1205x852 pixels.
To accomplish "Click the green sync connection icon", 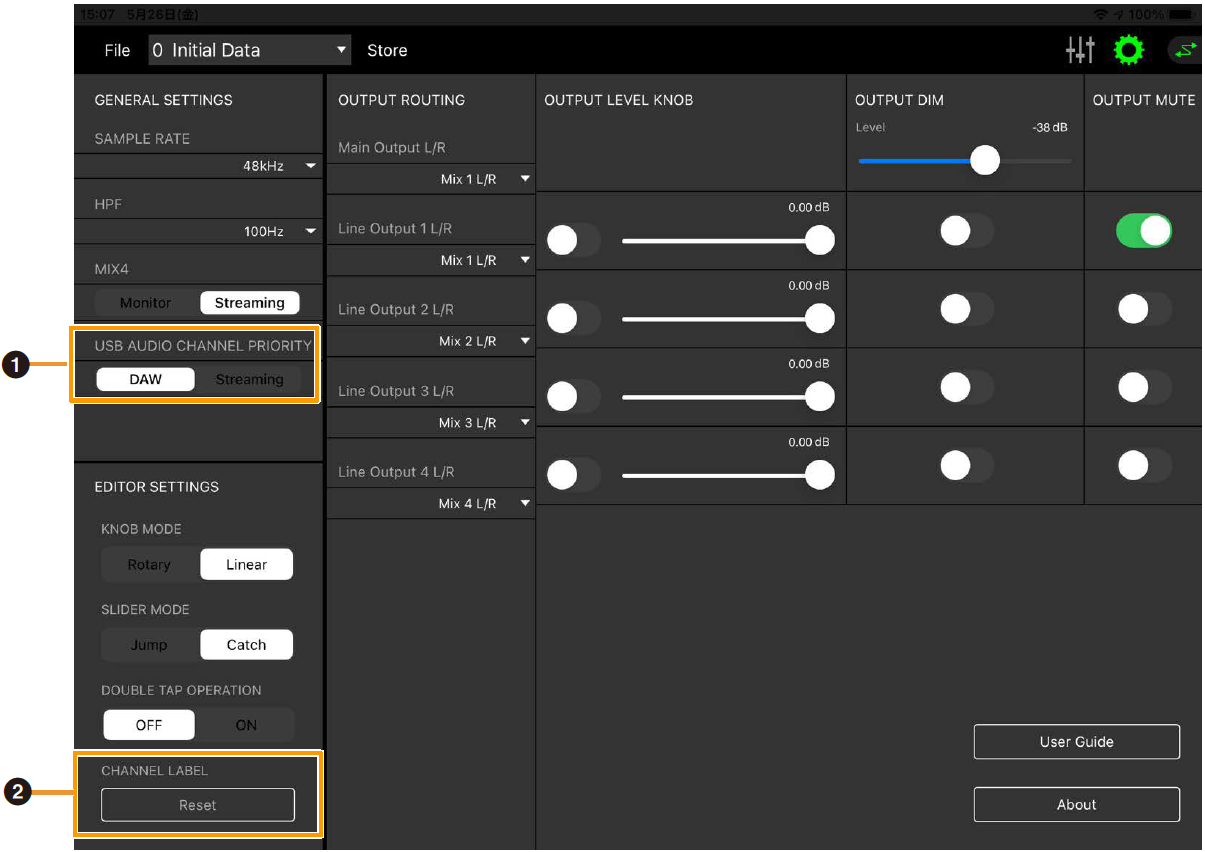I will pos(1184,50).
